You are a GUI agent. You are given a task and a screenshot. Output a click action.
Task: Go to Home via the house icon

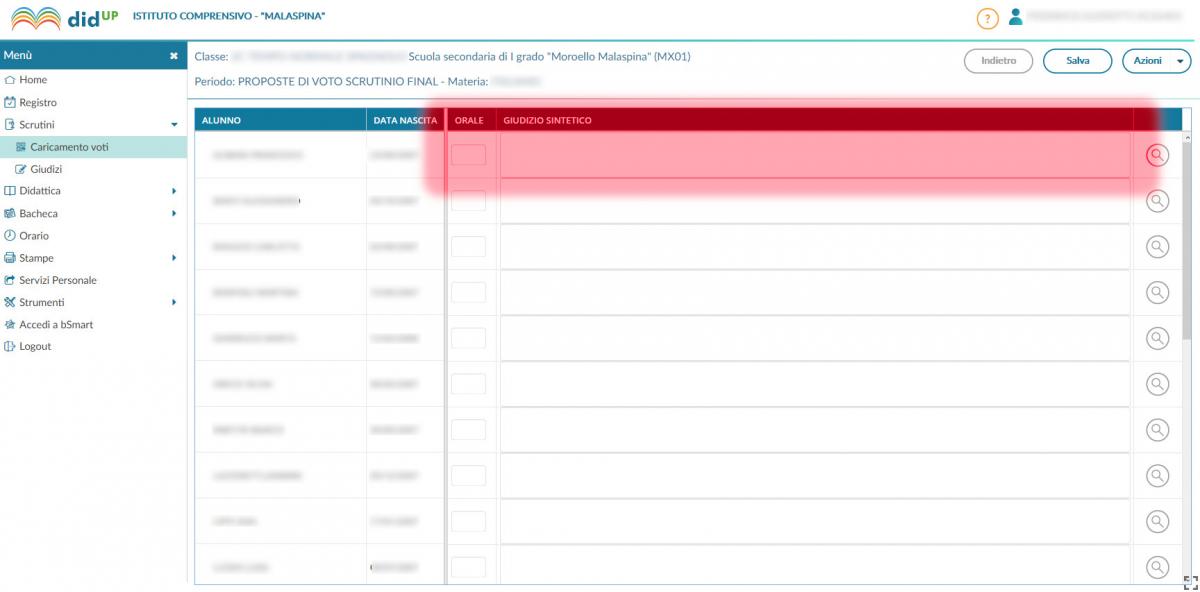click(10, 80)
